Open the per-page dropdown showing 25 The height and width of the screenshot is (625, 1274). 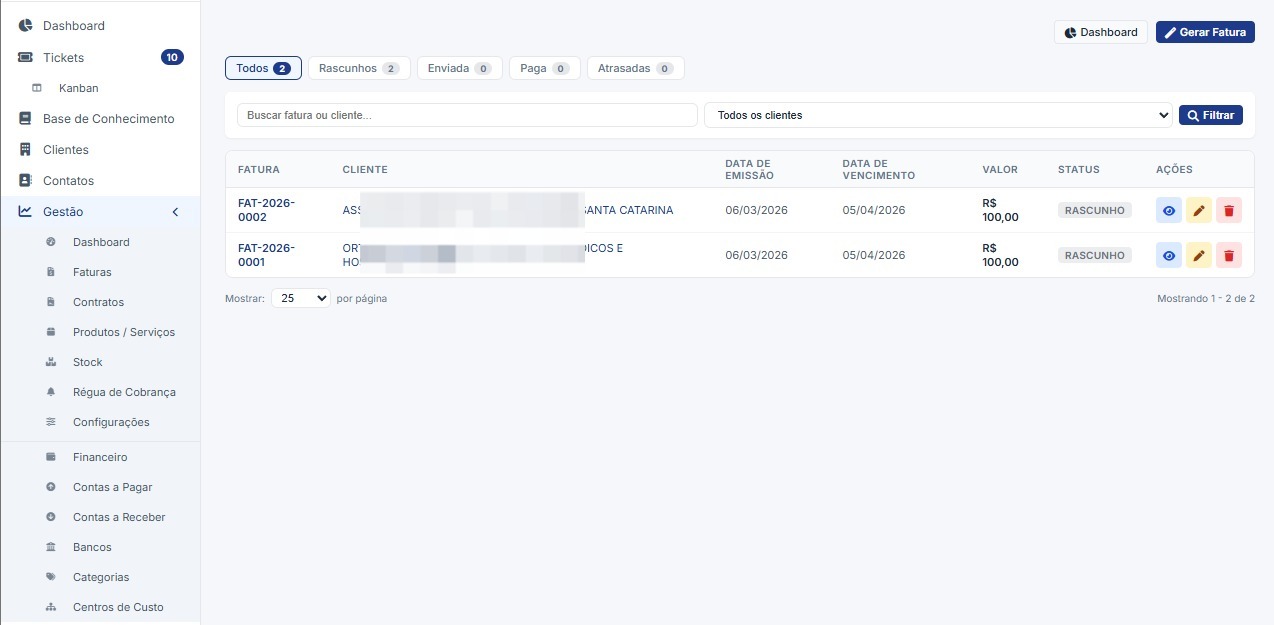[x=301, y=298]
